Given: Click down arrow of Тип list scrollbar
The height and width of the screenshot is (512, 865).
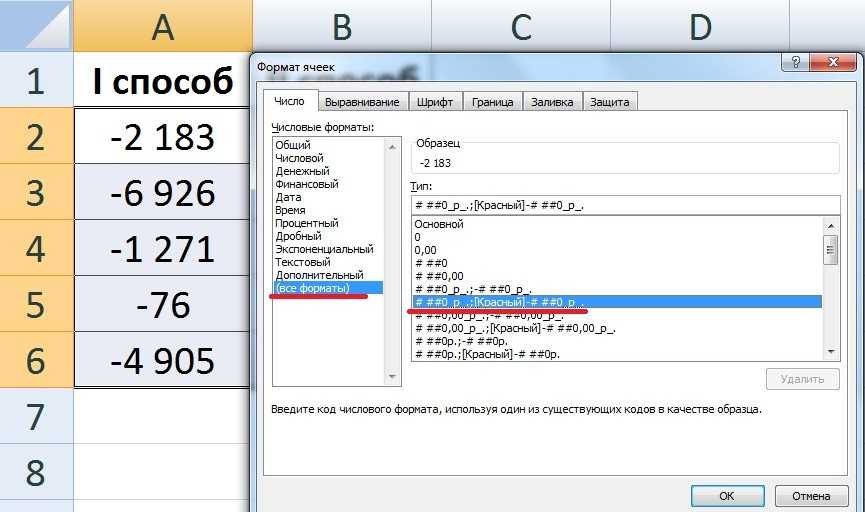Looking at the screenshot, I should [x=831, y=351].
